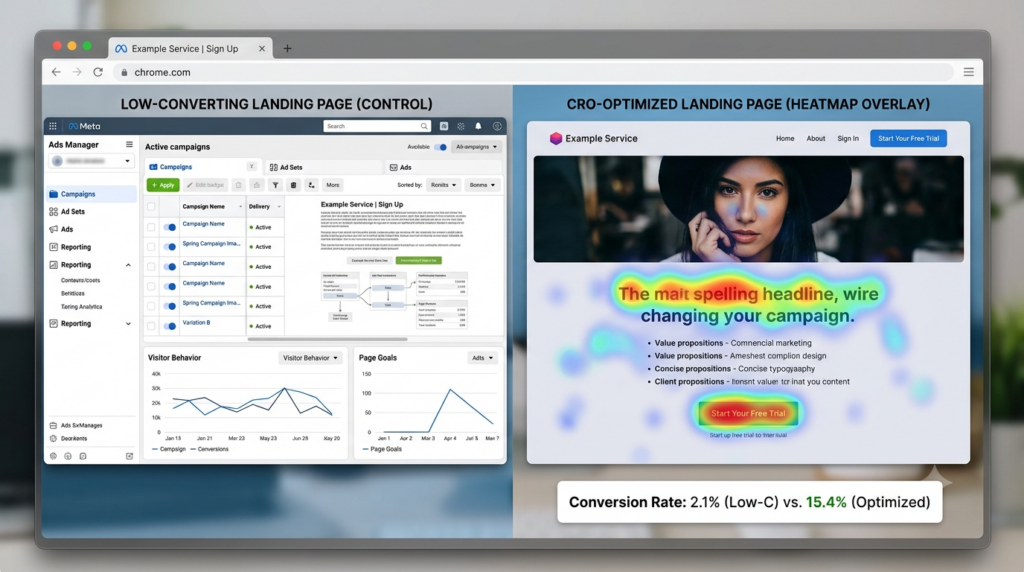The width and height of the screenshot is (1024, 572).
Task: Collapse the expanded Reporting section chevron
Action: point(129,265)
